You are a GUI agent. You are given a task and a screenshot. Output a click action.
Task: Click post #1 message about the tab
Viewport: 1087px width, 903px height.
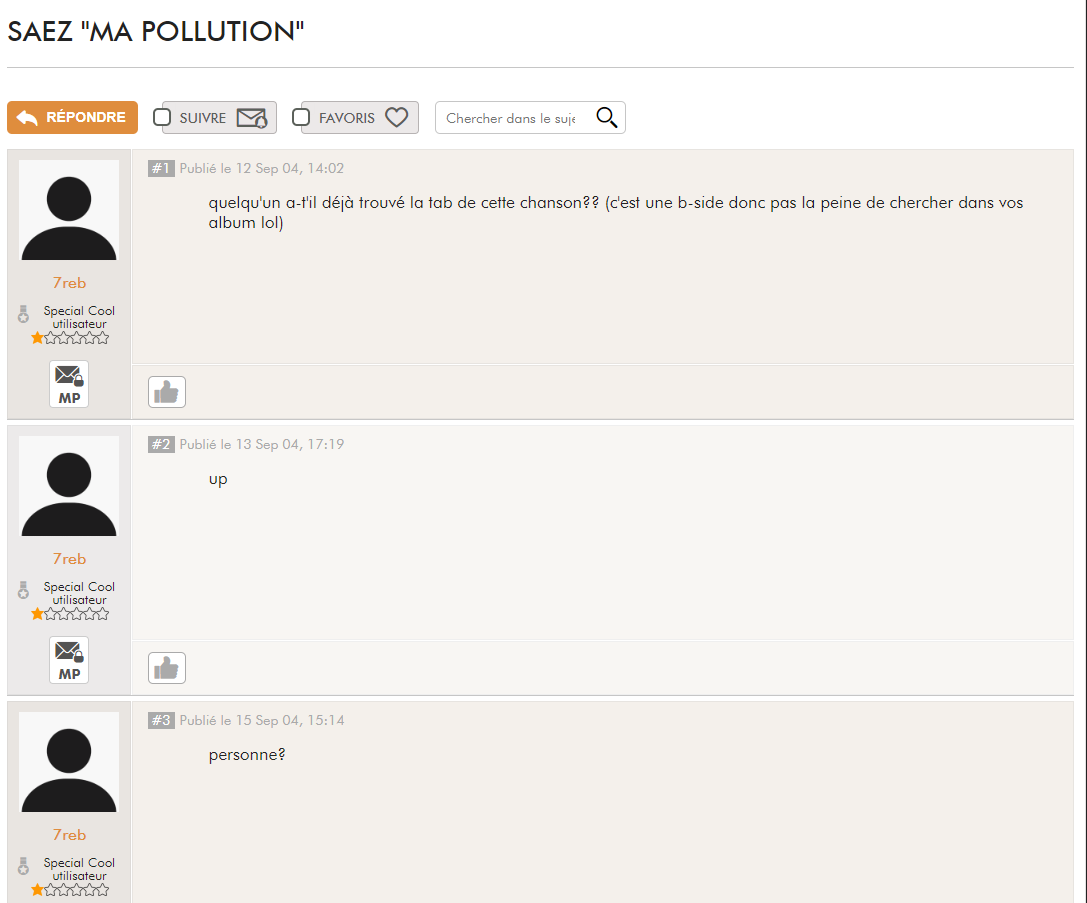tap(616, 212)
